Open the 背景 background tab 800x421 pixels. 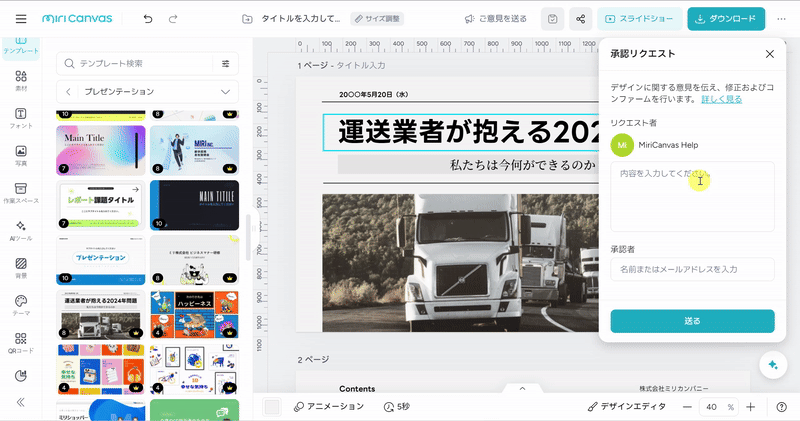coord(21,268)
